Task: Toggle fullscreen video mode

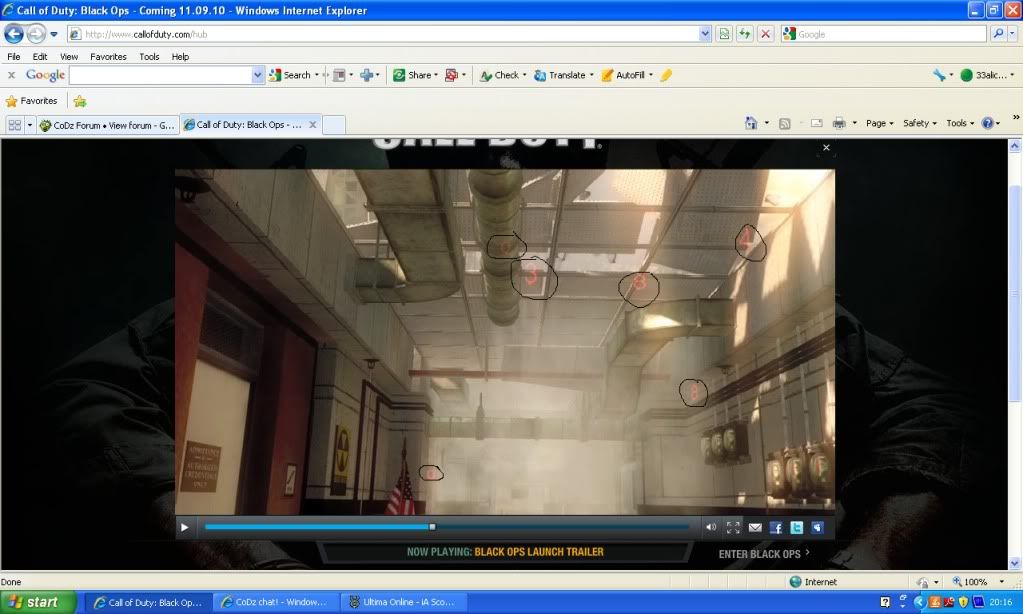Action: tap(733, 527)
